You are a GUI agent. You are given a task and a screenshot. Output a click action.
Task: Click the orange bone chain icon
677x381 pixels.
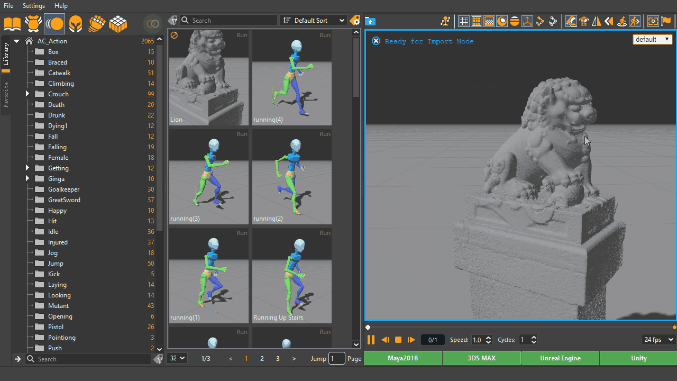[540, 21]
